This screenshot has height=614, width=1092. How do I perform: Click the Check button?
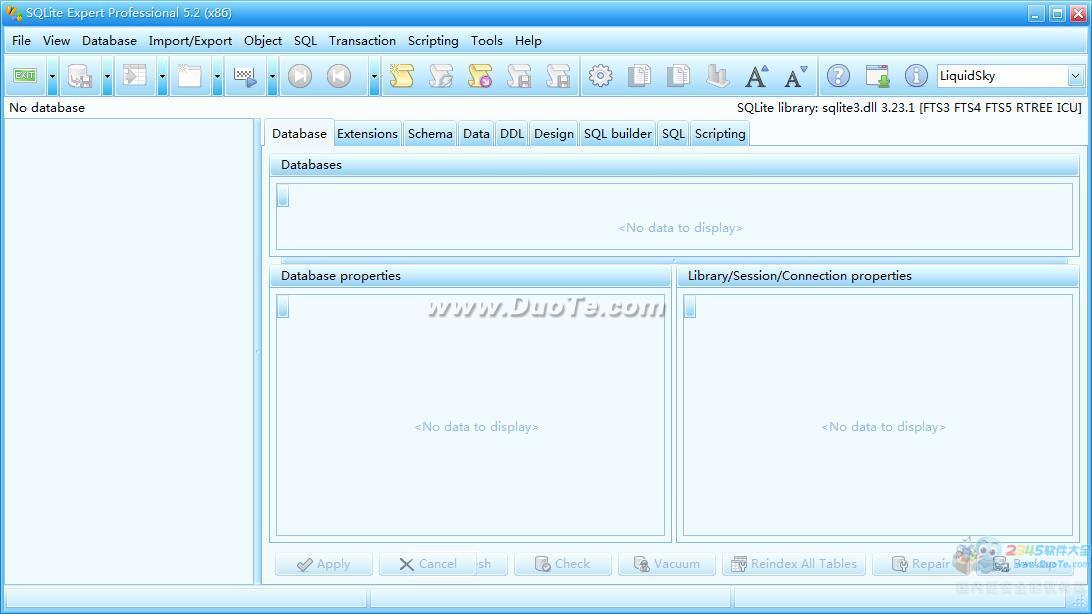pos(563,564)
